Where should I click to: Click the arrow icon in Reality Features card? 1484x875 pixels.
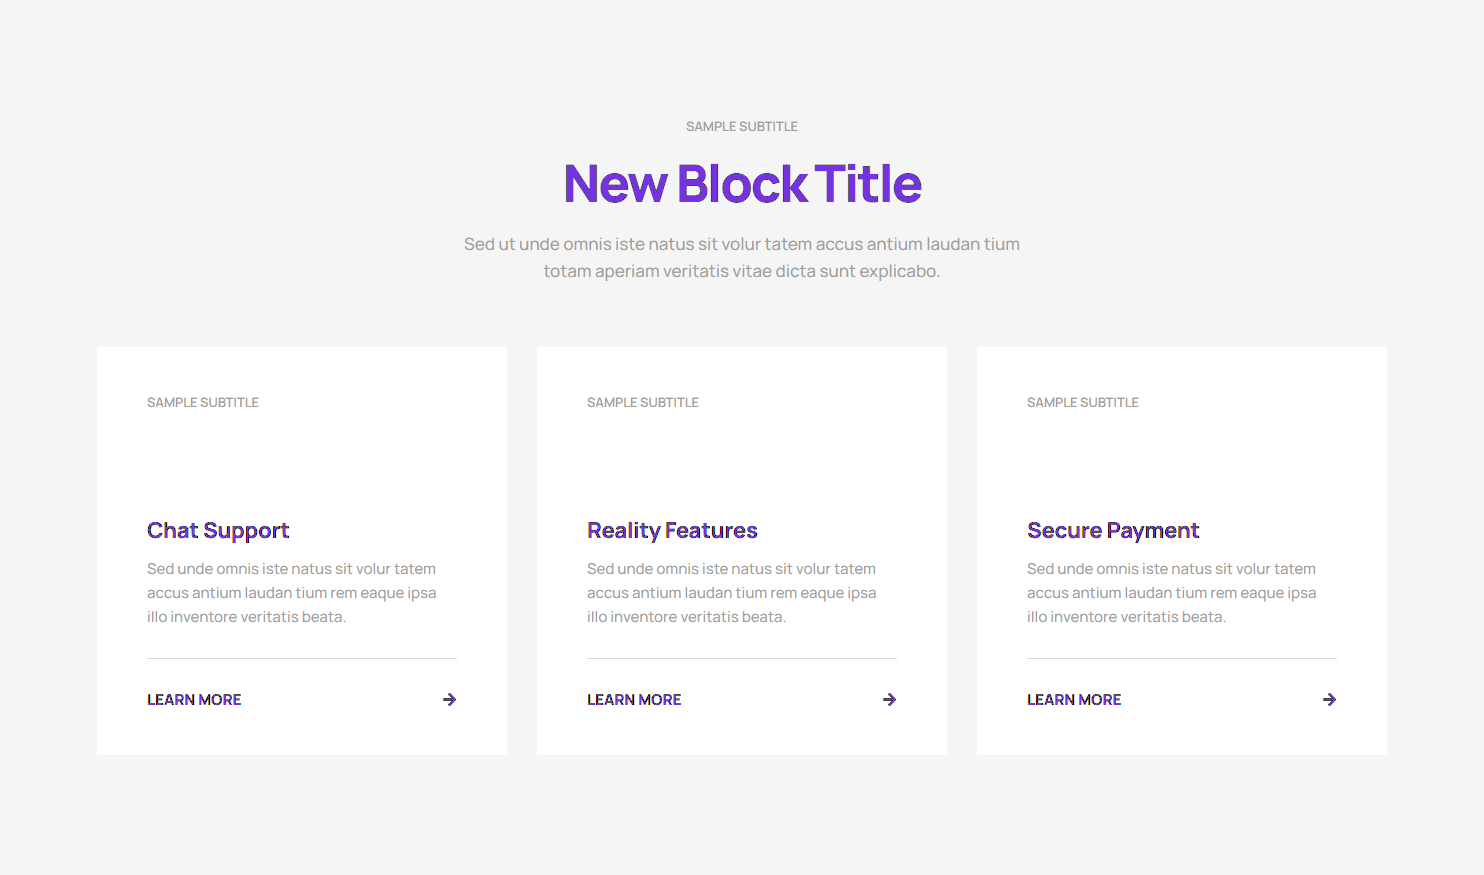click(889, 700)
